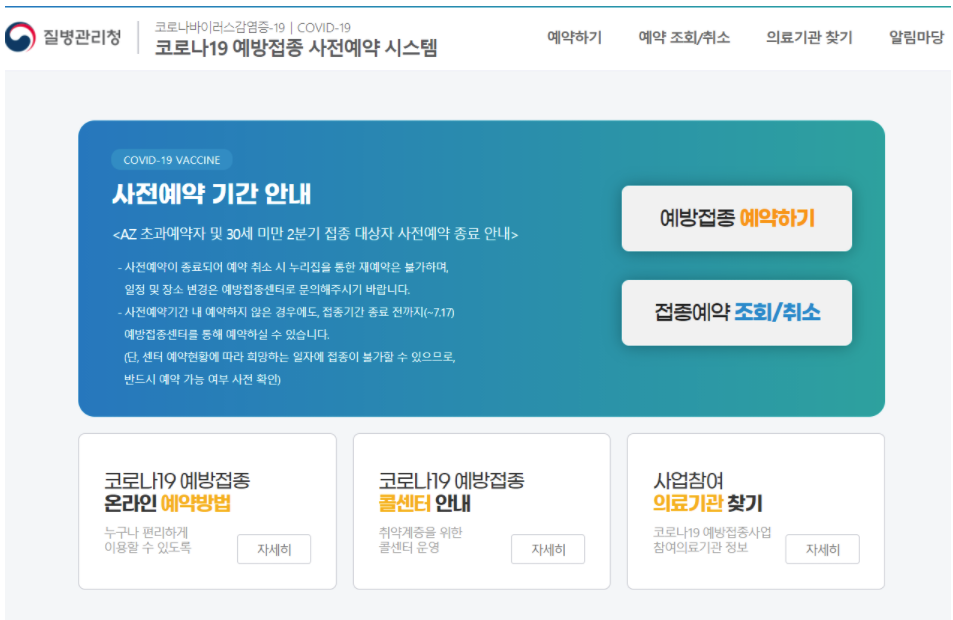Viewport: 953px width, 620px height.
Task: Click the 콜센터 안내 card heading
Action: point(451,492)
